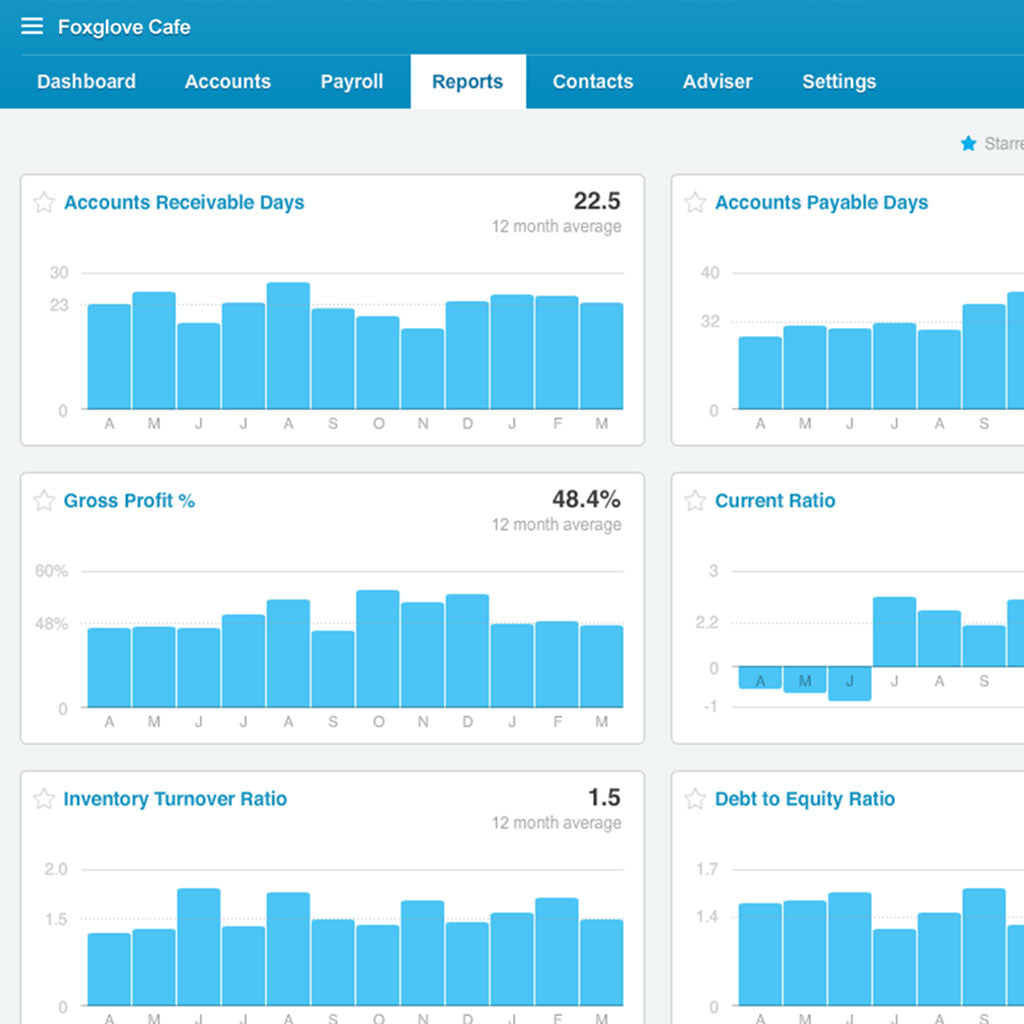1024x1024 pixels.
Task: Click the October bar in Gross Profit chart
Action: click(x=378, y=650)
